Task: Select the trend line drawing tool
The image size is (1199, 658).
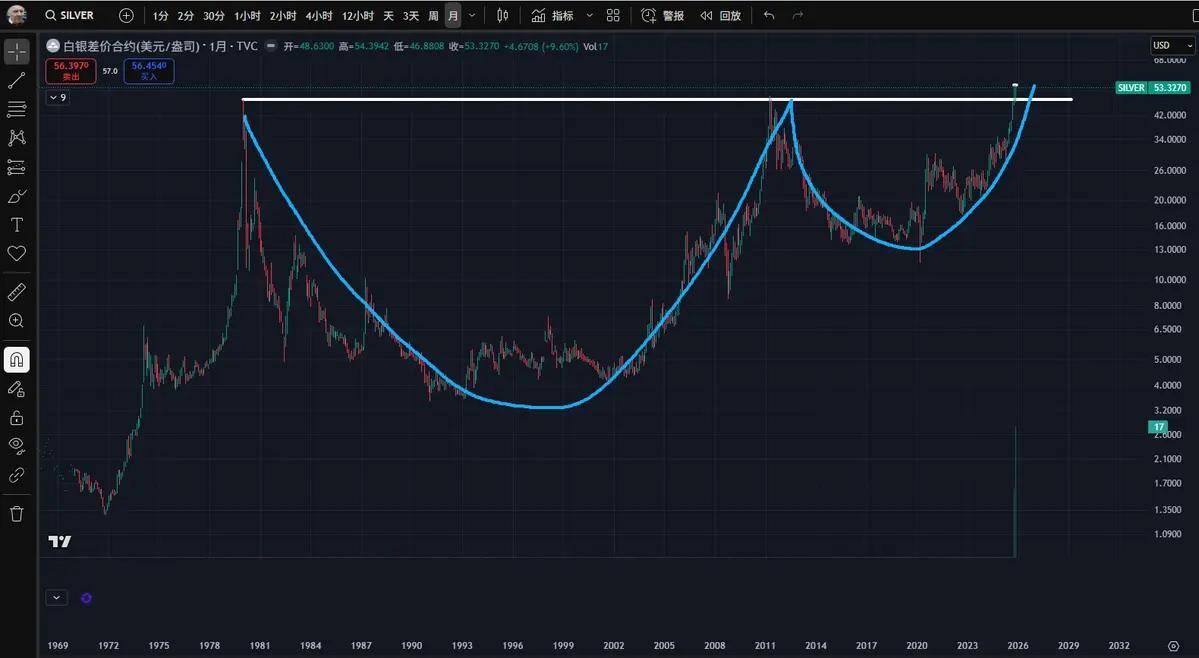Action: (x=17, y=80)
